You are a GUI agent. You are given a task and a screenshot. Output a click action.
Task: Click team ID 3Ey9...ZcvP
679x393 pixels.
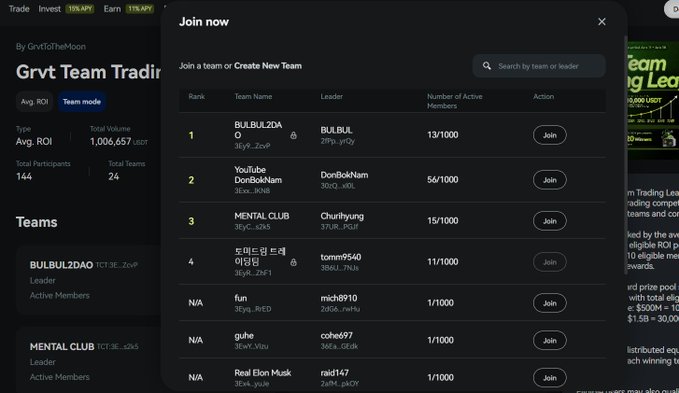tap(252, 146)
